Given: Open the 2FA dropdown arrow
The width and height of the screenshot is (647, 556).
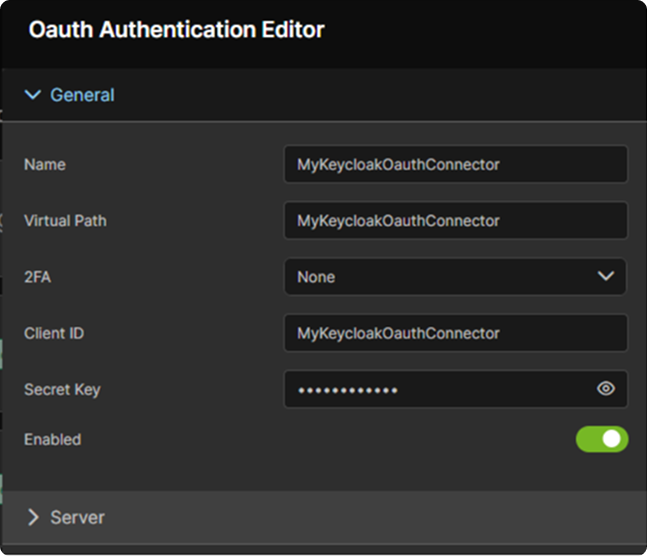Looking at the screenshot, I should point(605,276).
